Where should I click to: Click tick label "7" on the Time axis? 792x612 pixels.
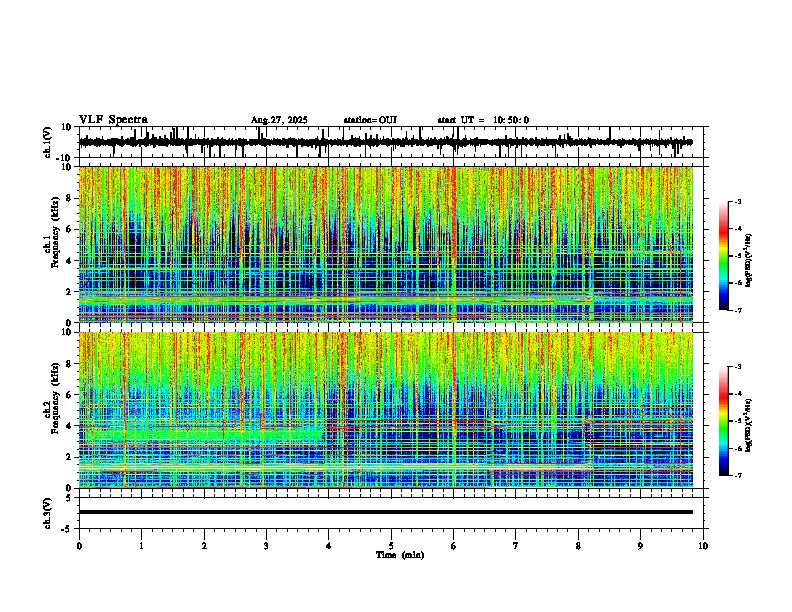pos(516,546)
